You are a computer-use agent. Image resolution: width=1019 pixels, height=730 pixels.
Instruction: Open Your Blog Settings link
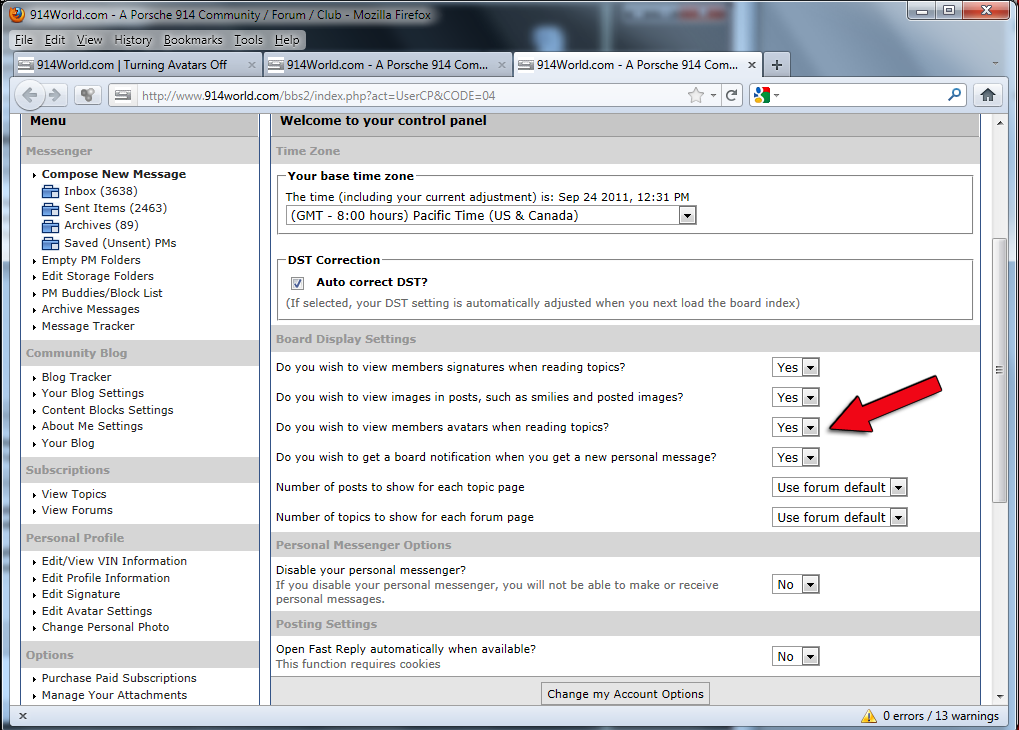click(x=93, y=393)
